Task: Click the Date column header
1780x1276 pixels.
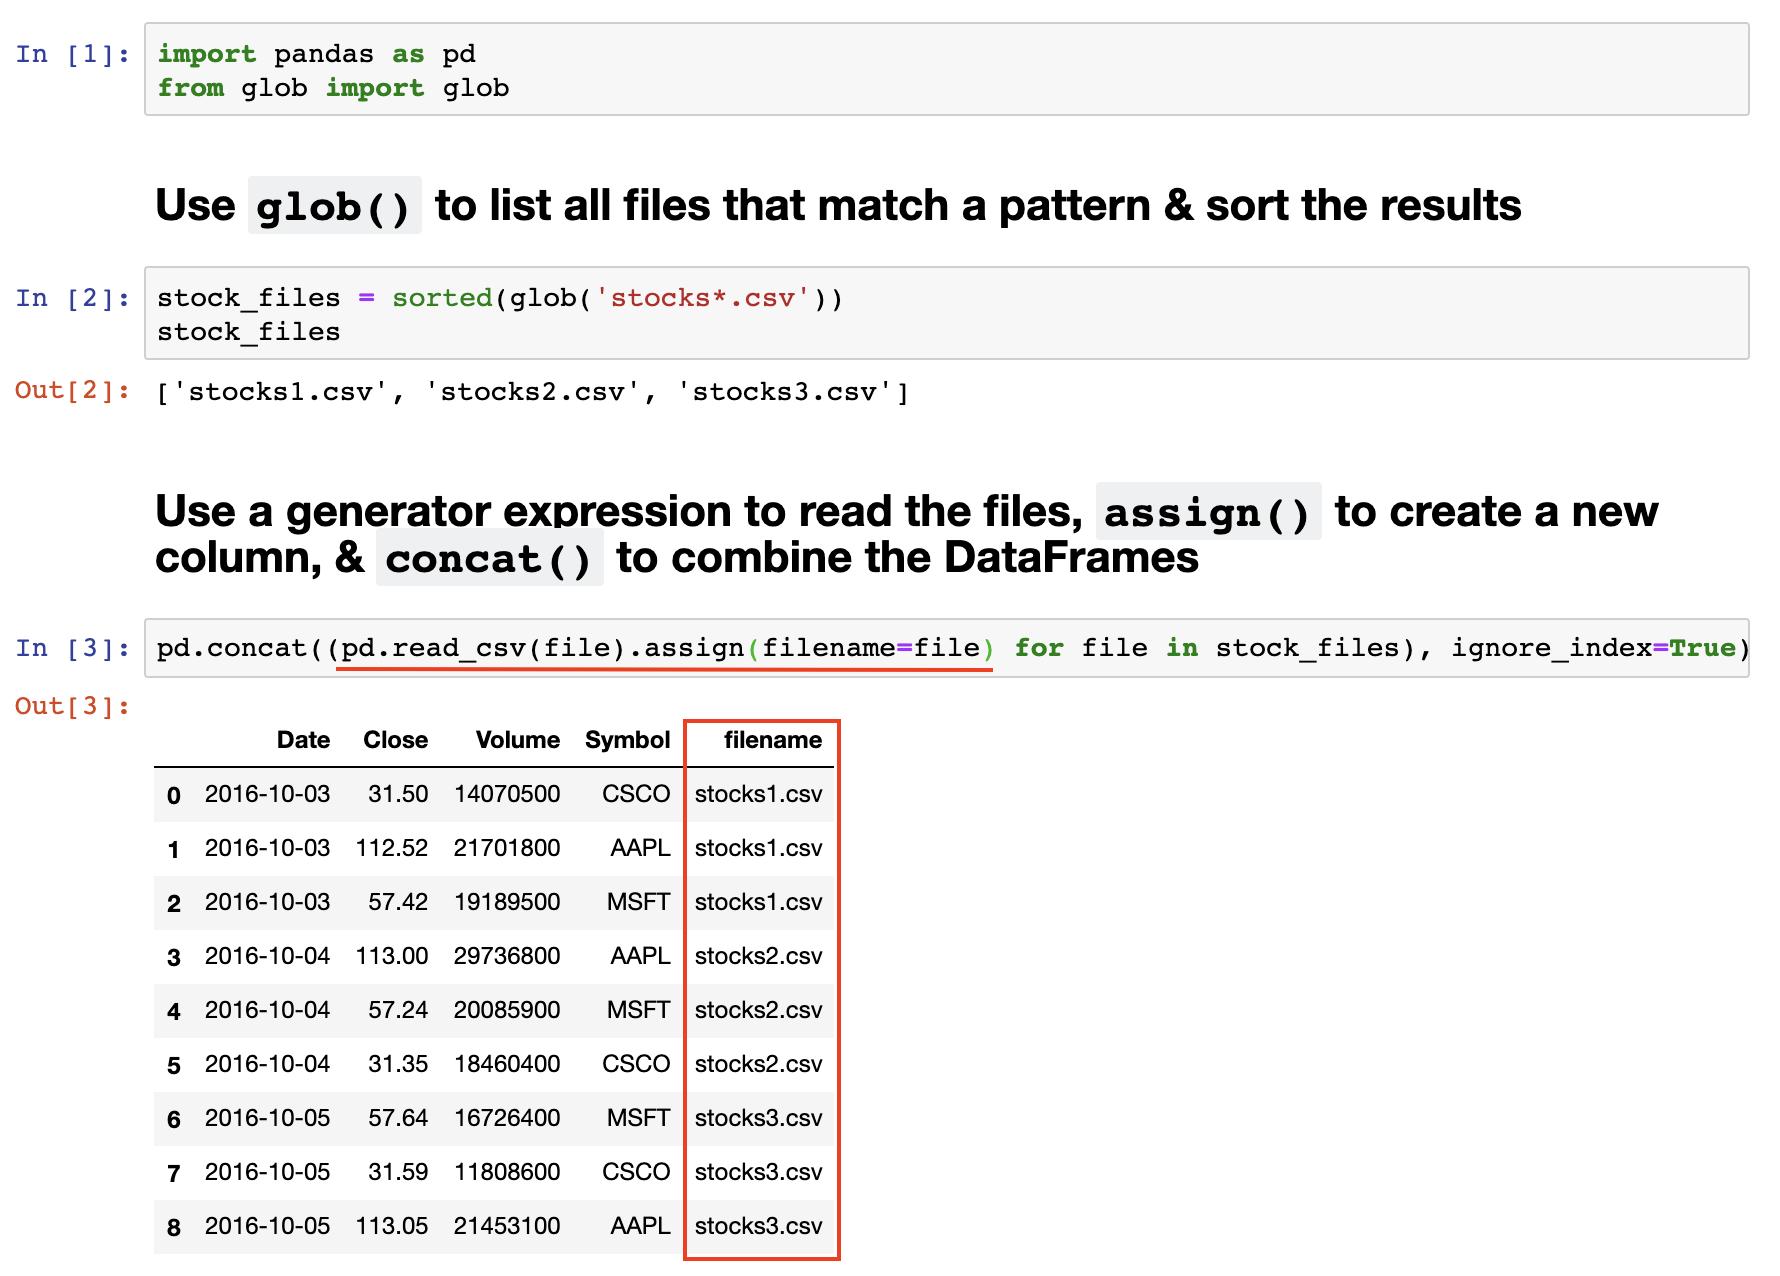Action: [x=303, y=740]
